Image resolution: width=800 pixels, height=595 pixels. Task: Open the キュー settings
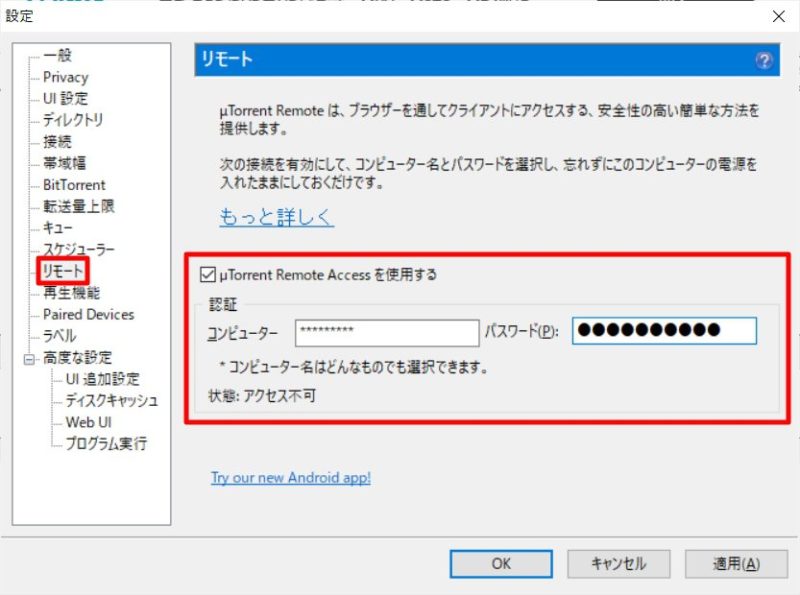coord(58,228)
